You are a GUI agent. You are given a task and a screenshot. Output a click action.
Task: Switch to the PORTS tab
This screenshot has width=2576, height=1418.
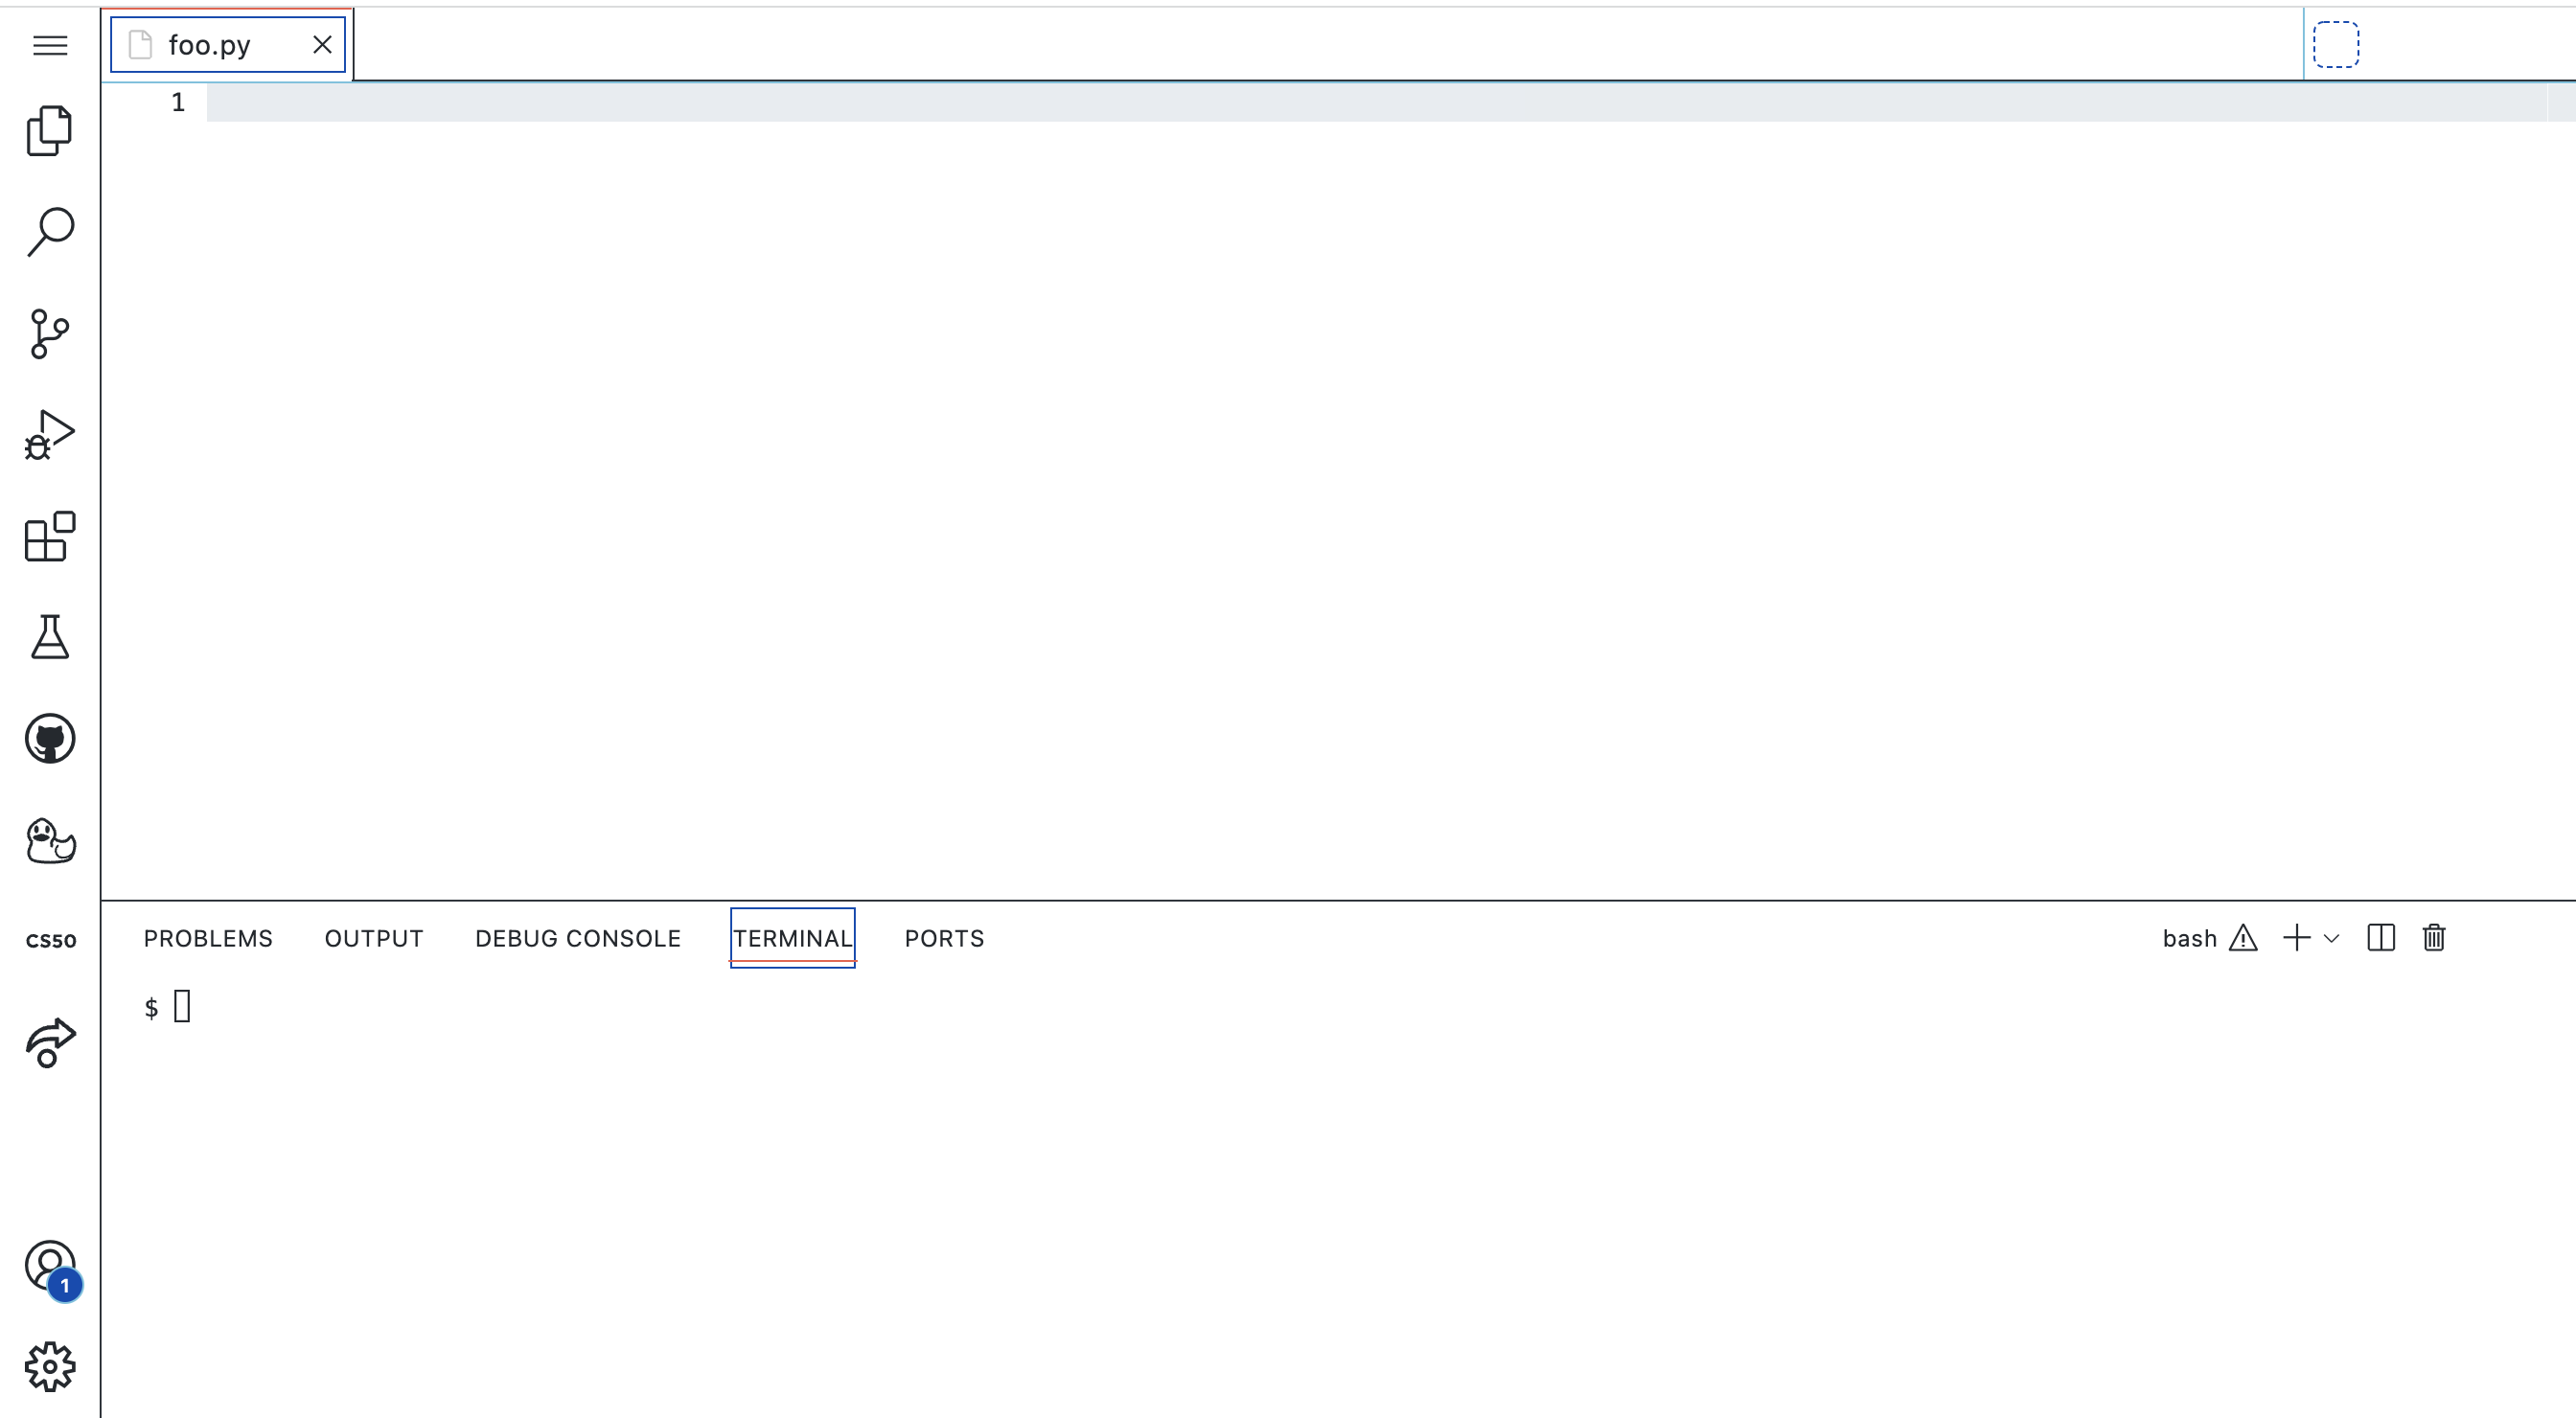(943, 938)
